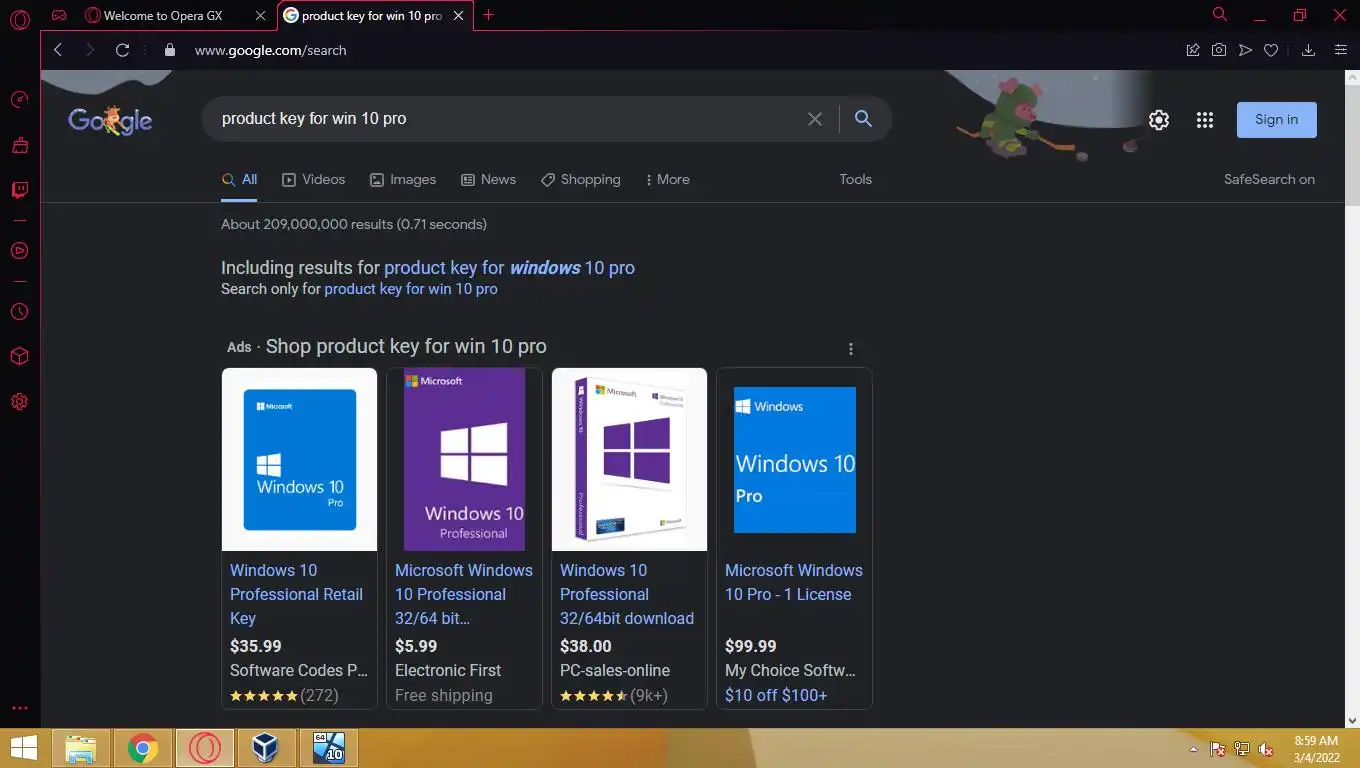Open GX Control speedometer sidebar icon
The width and height of the screenshot is (1360, 768).
coord(19,99)
